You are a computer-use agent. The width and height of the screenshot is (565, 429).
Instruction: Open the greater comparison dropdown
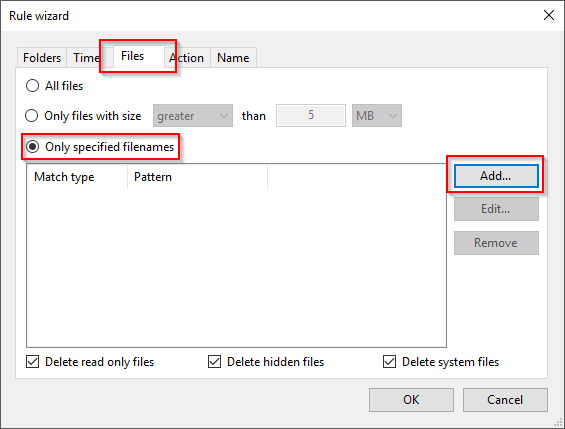tap(193, 116)
